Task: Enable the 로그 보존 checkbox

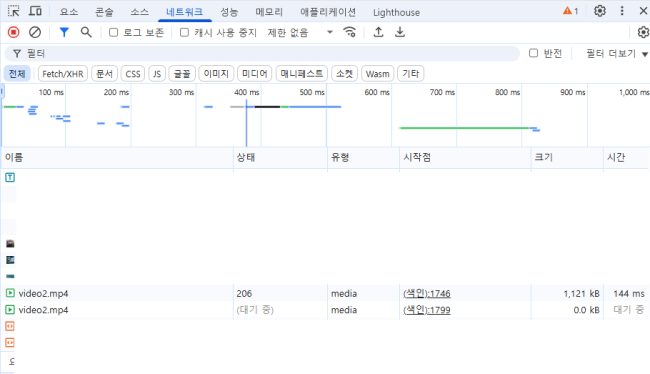Action: pos(113,32)
